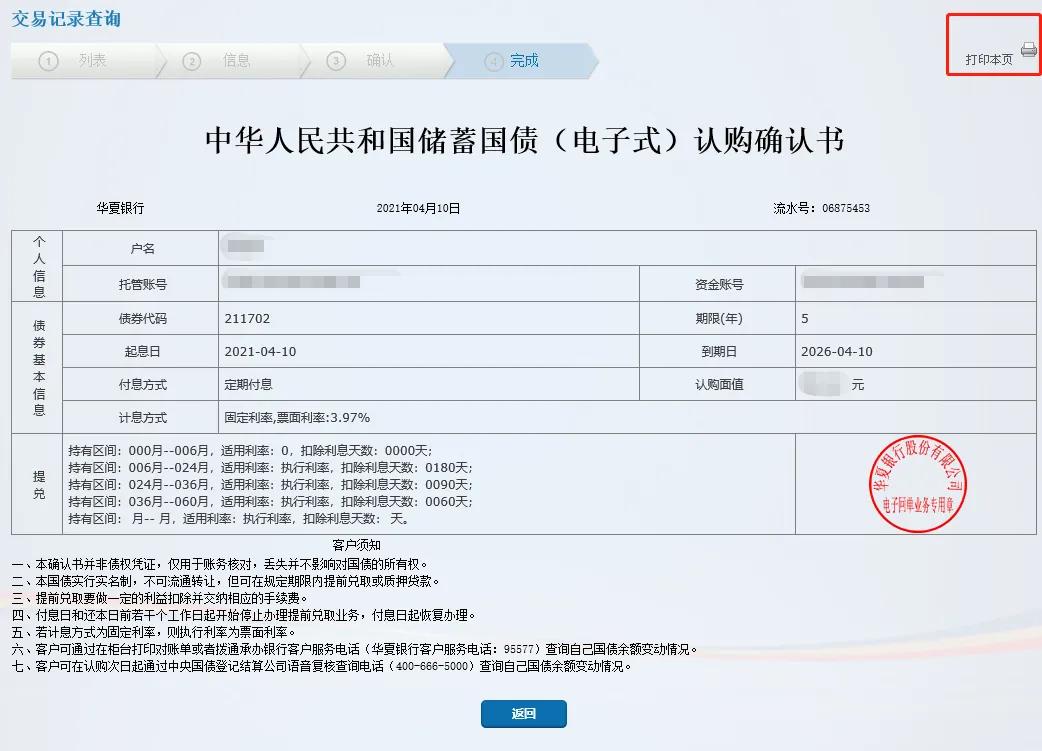Click the 列表 step in the wizard

[95, 60]
